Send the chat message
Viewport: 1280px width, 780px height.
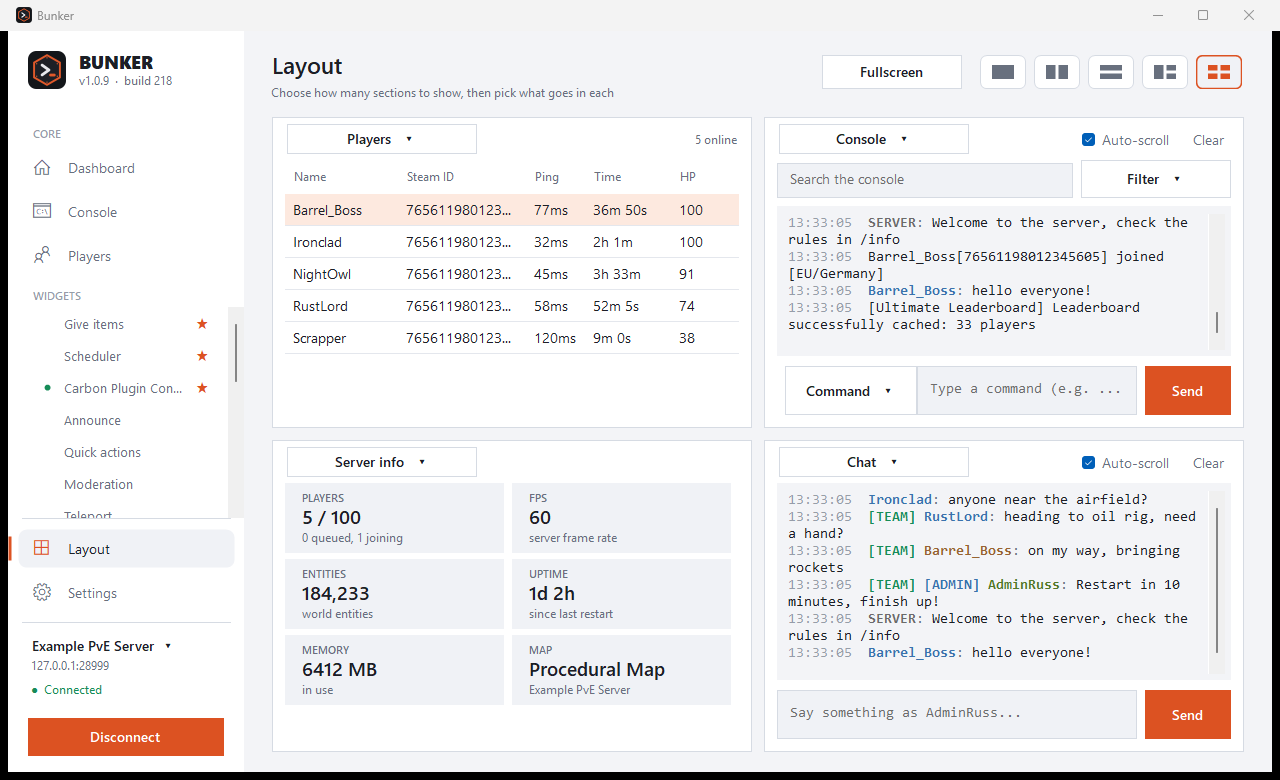(x=1188, y=715)
